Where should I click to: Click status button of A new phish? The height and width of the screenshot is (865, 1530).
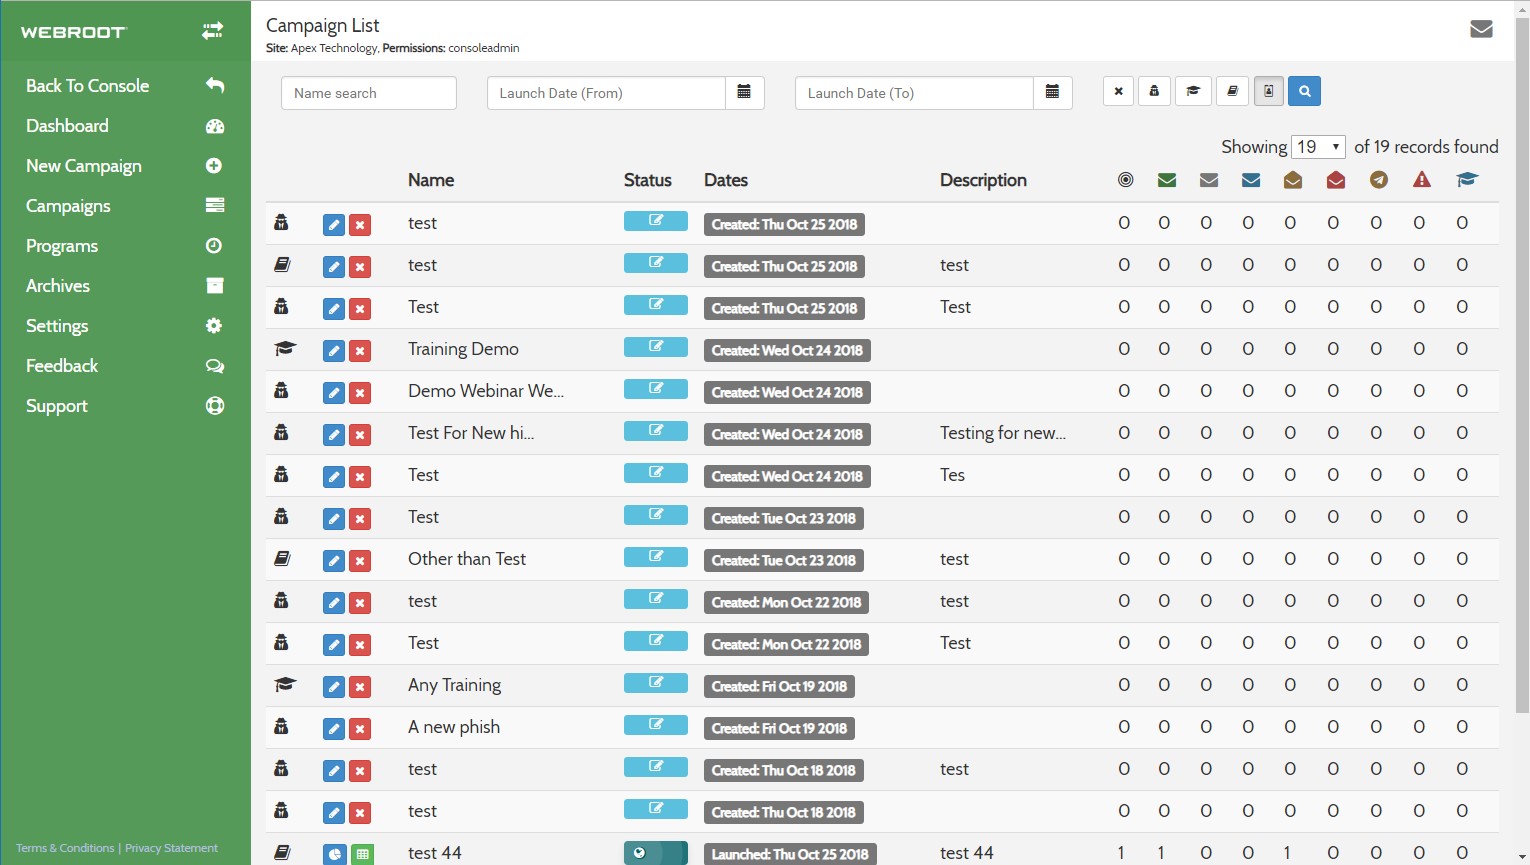point(656,725)
